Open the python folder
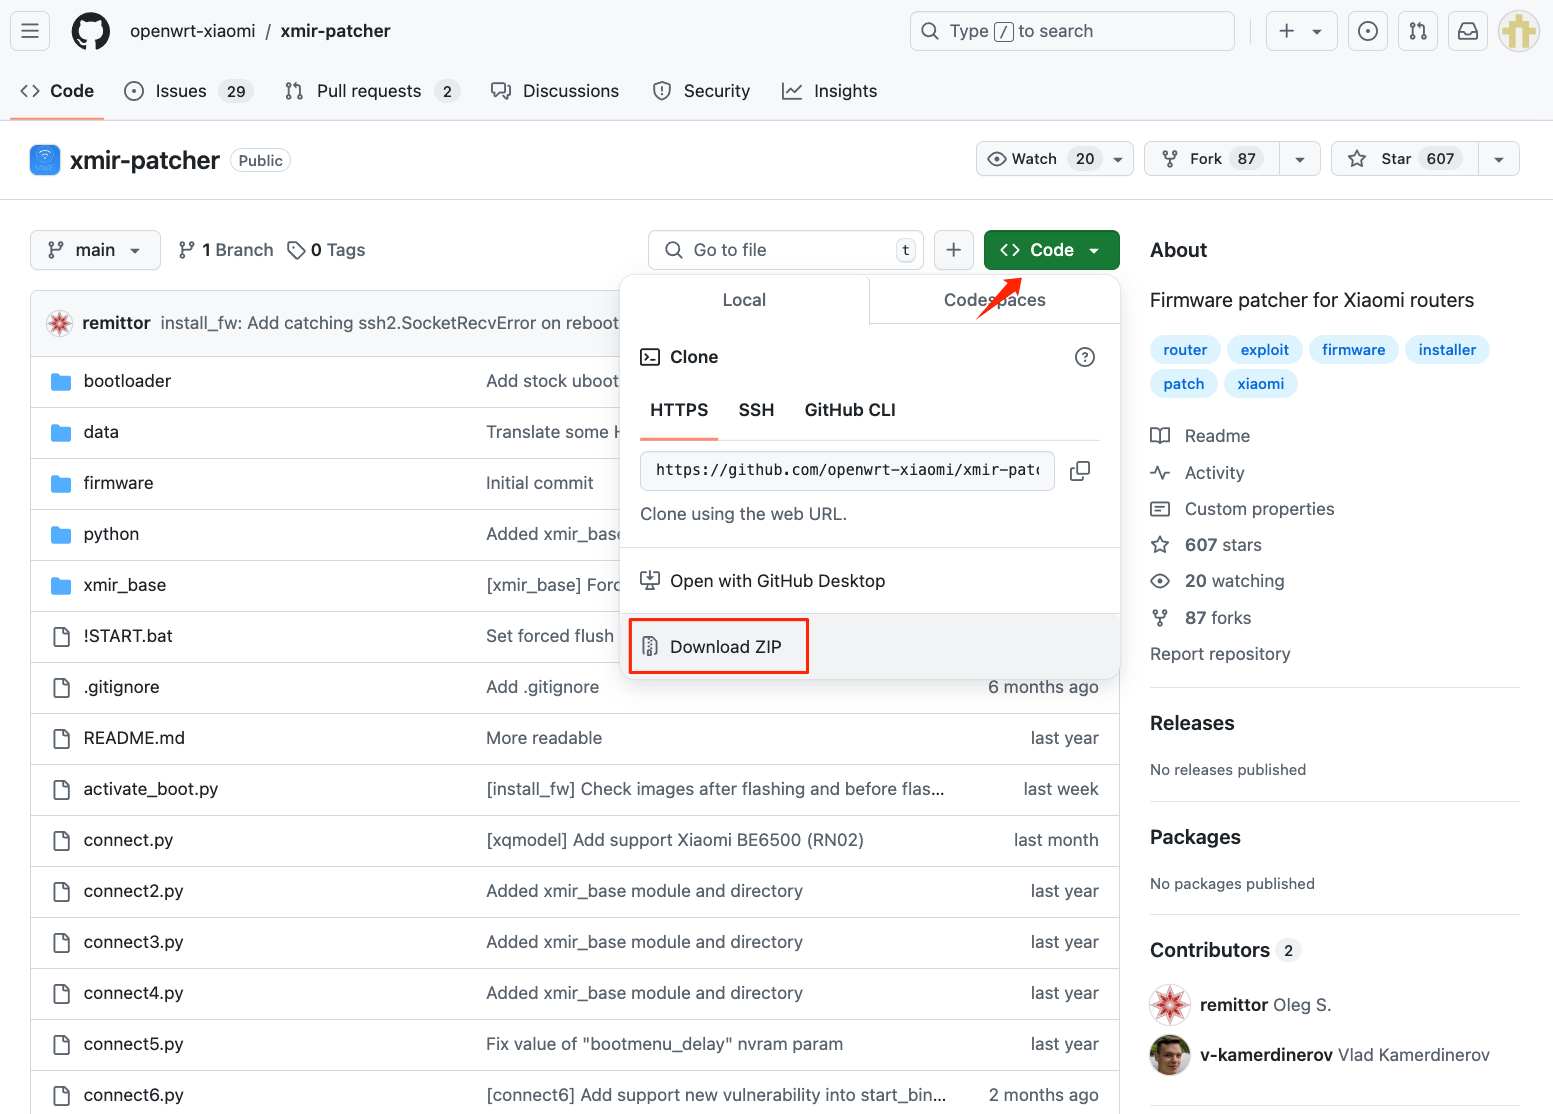1553x1114 pixels. [x=111, y=534]
